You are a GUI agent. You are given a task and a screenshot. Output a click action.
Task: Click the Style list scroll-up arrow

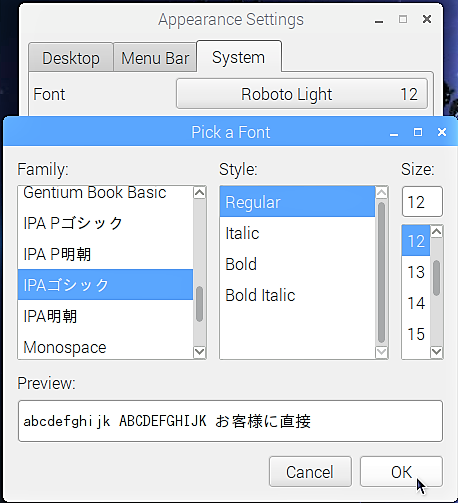tap(382, 193)
